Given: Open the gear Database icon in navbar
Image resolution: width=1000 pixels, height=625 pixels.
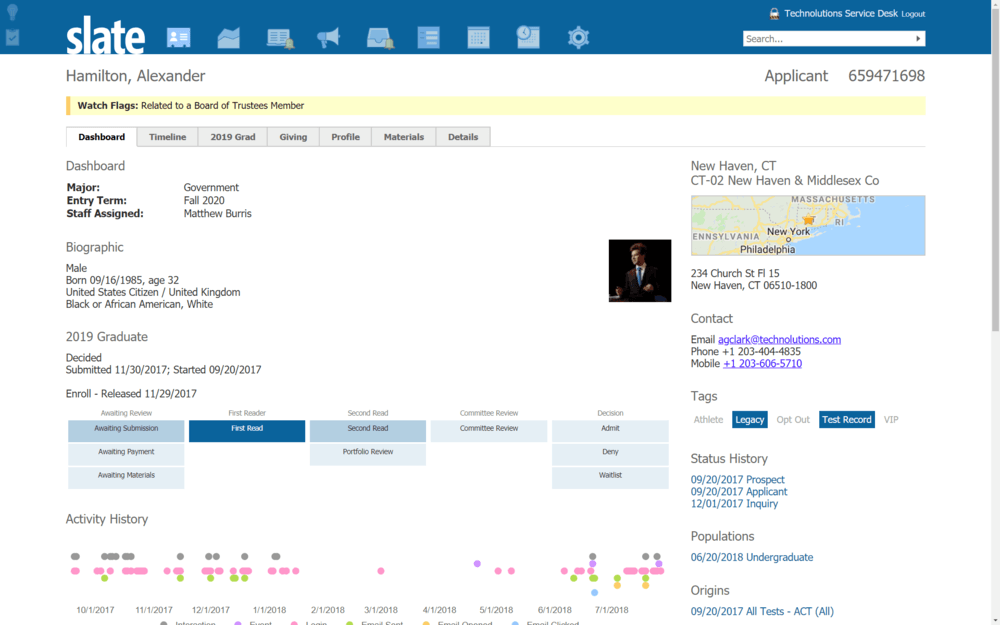Looking at the screenshot, I should click(578, 38).
